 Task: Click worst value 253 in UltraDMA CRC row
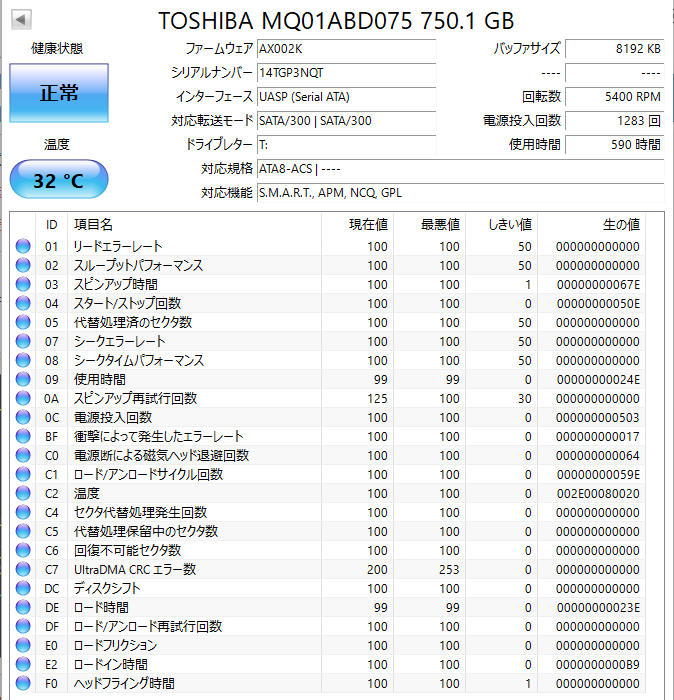(449, 570)
